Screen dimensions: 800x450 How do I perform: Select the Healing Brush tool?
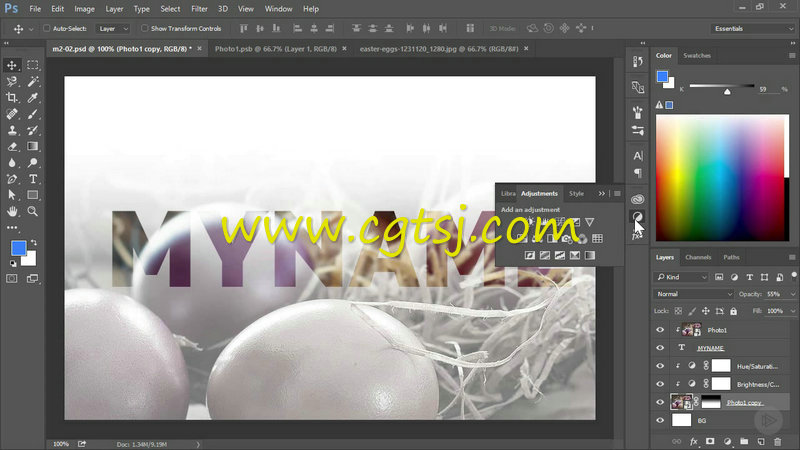tap(12, 114)
